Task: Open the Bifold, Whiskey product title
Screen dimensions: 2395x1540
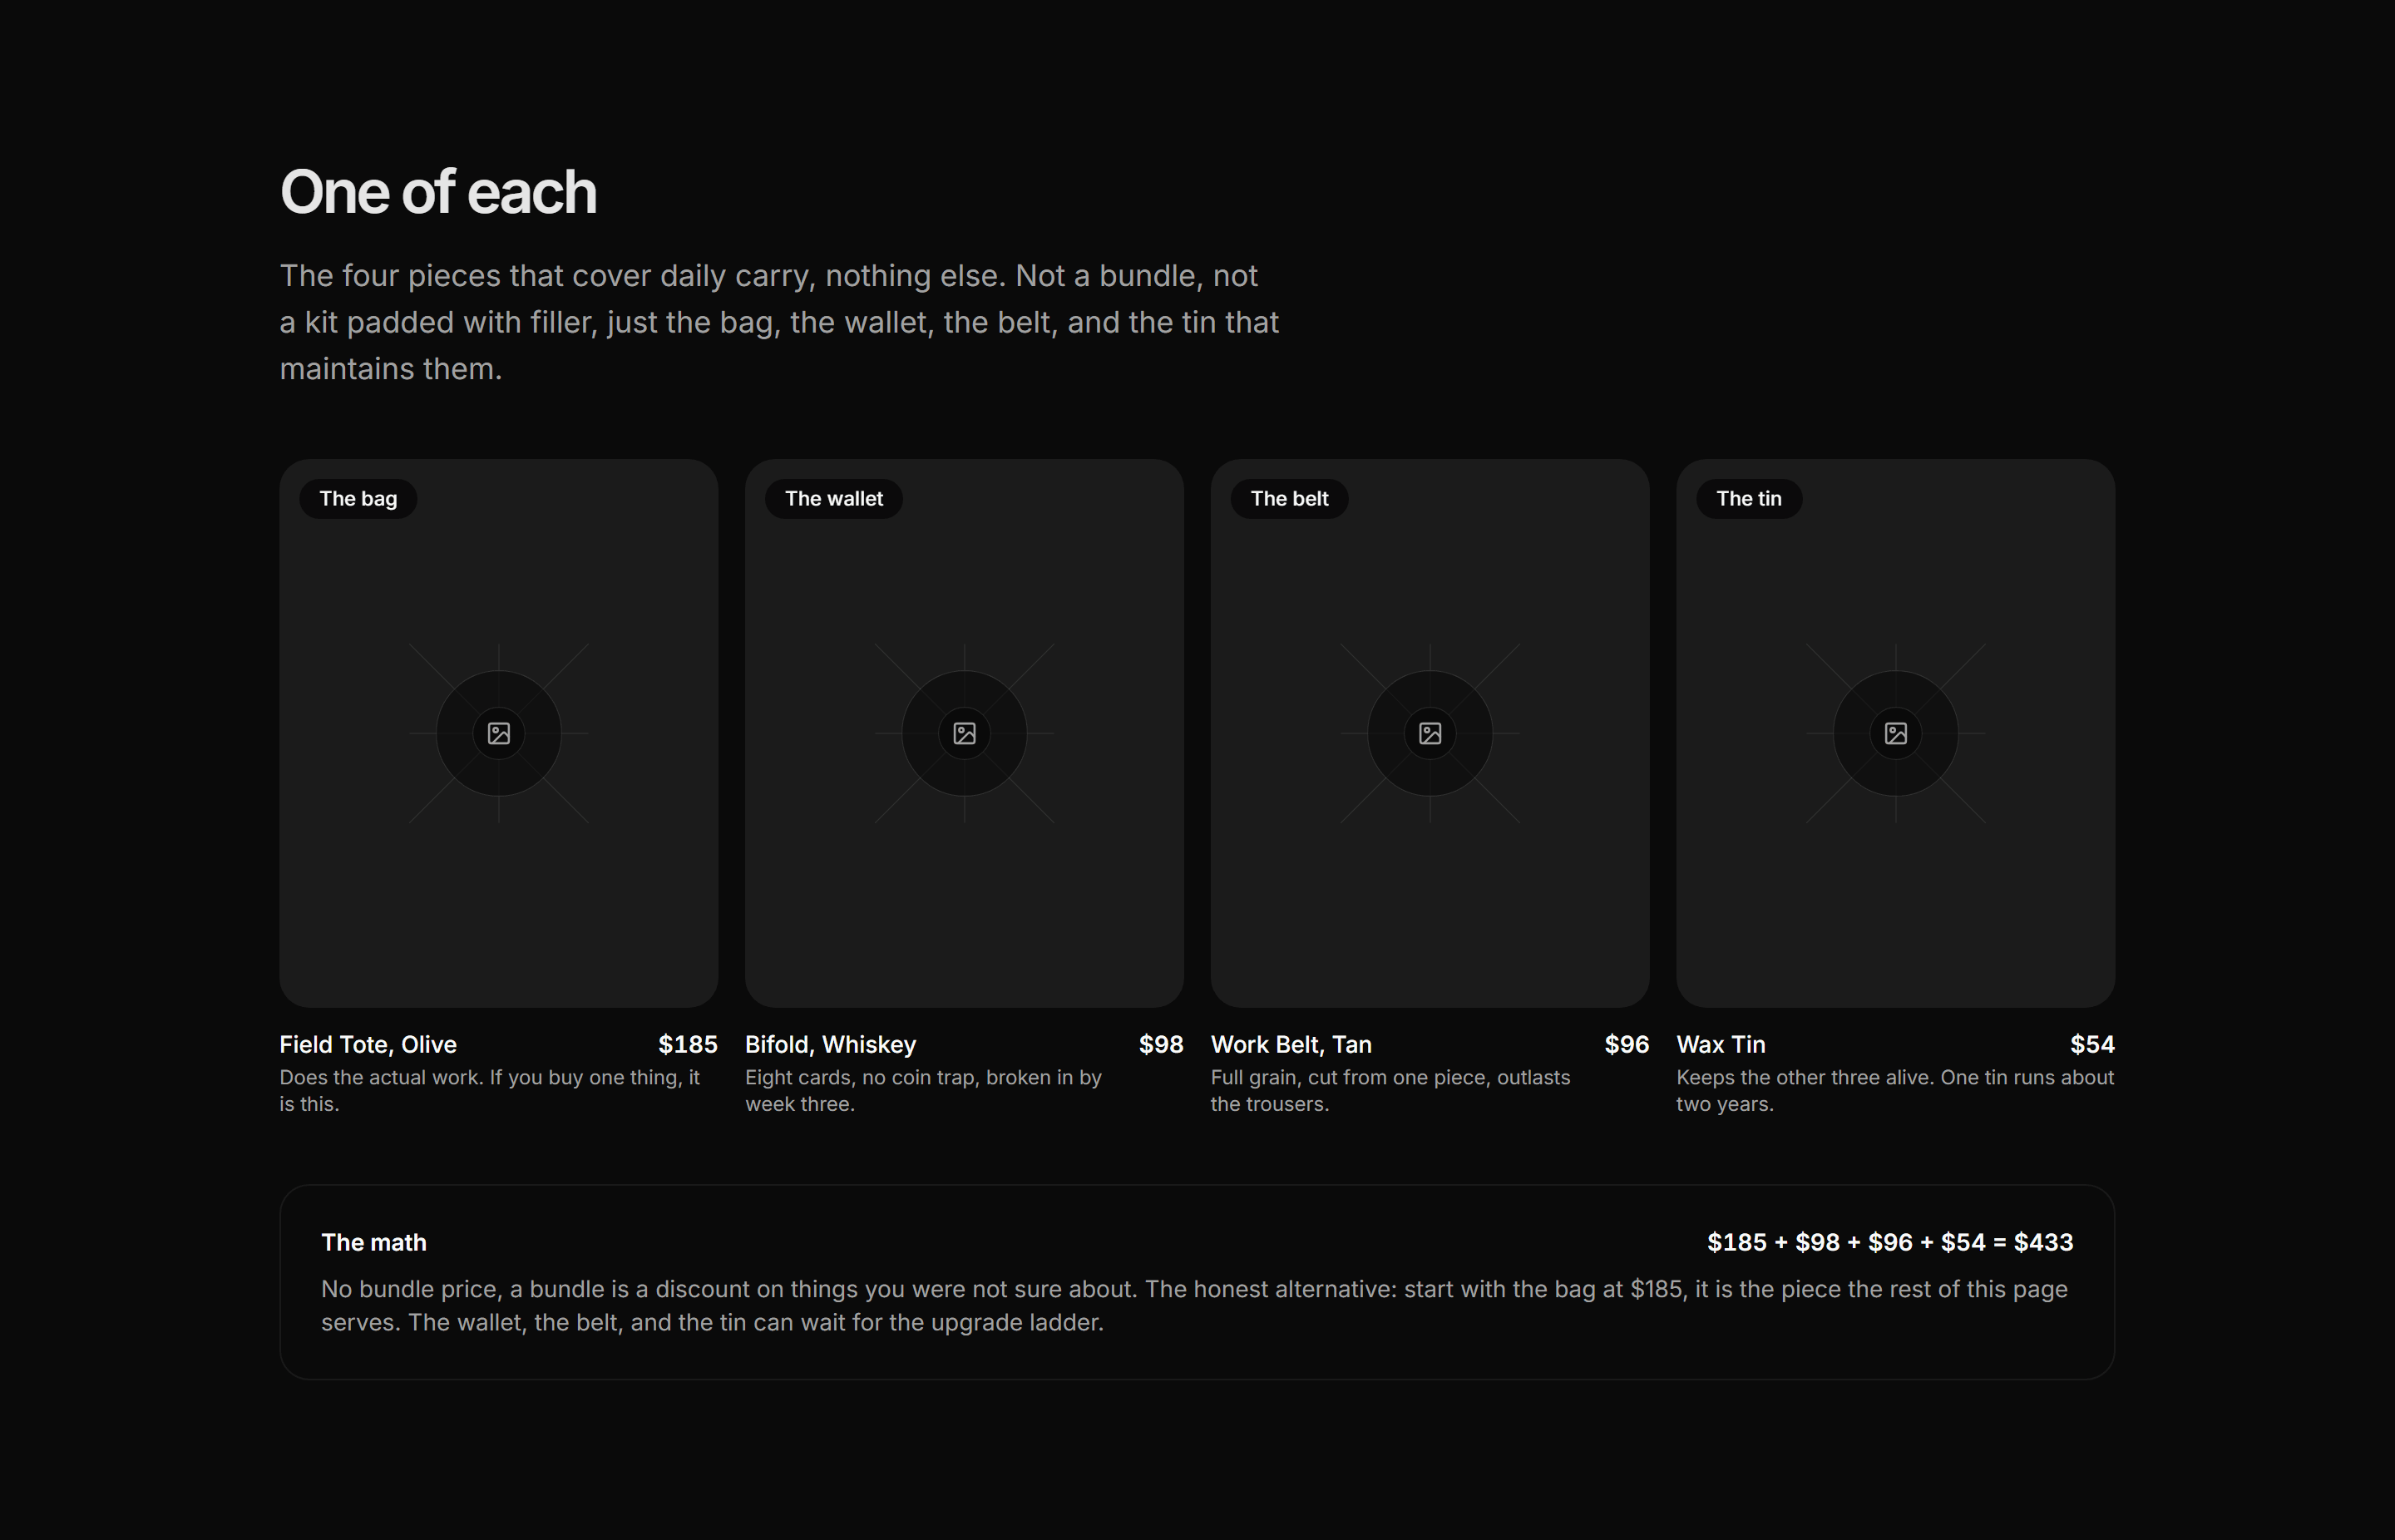Action: tap(830, 1044)
